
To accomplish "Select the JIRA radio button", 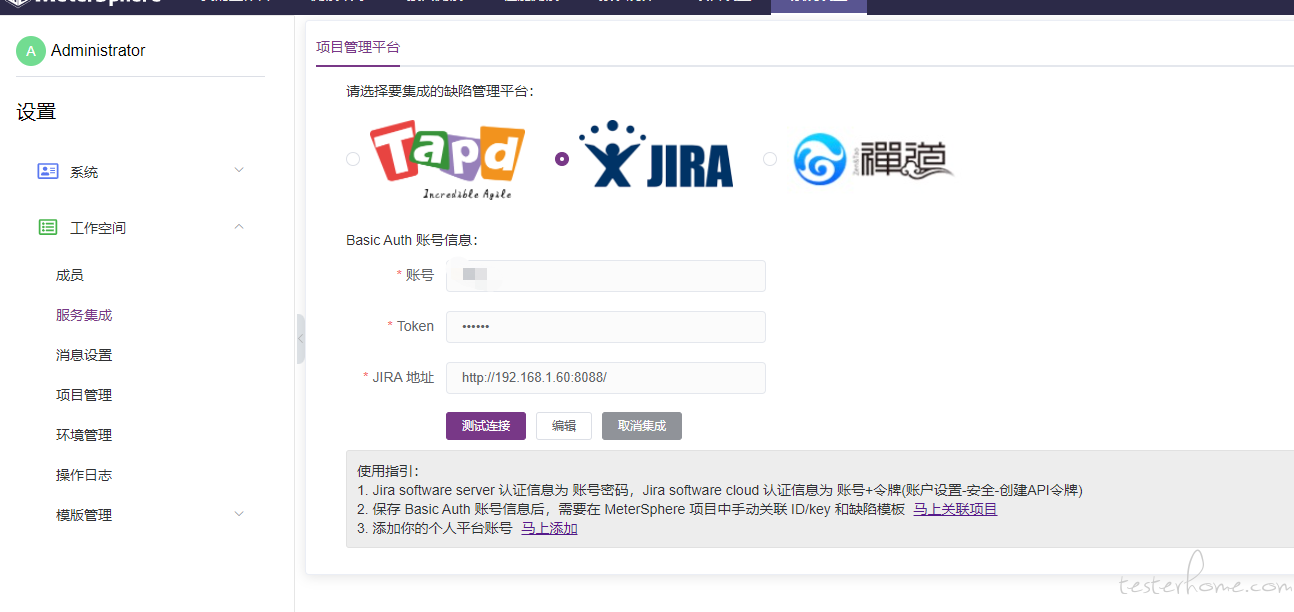I will click(x=562, y=159).
